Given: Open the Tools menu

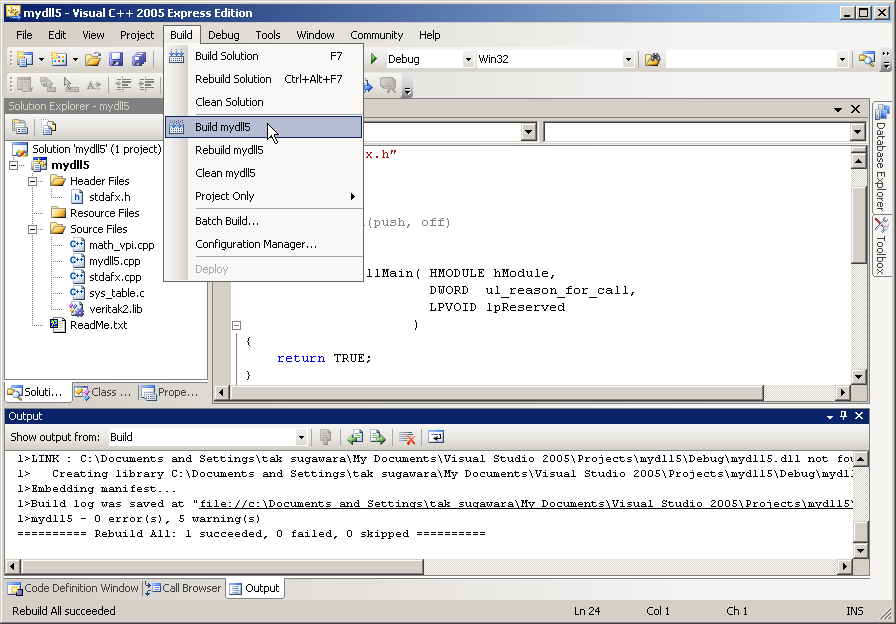Looking at the screenshot, I should pyautogui.click(x=267, y=35).
